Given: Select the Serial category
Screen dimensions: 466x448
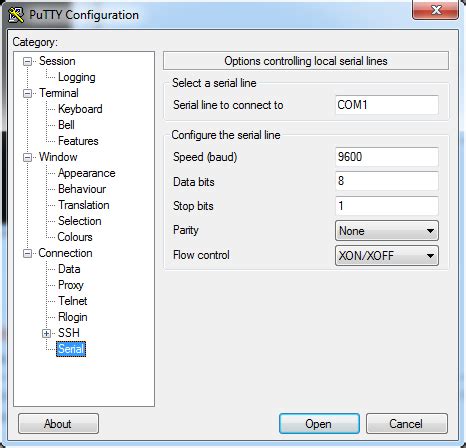Looking at the screenshot, I should click(x=71, y=349).
